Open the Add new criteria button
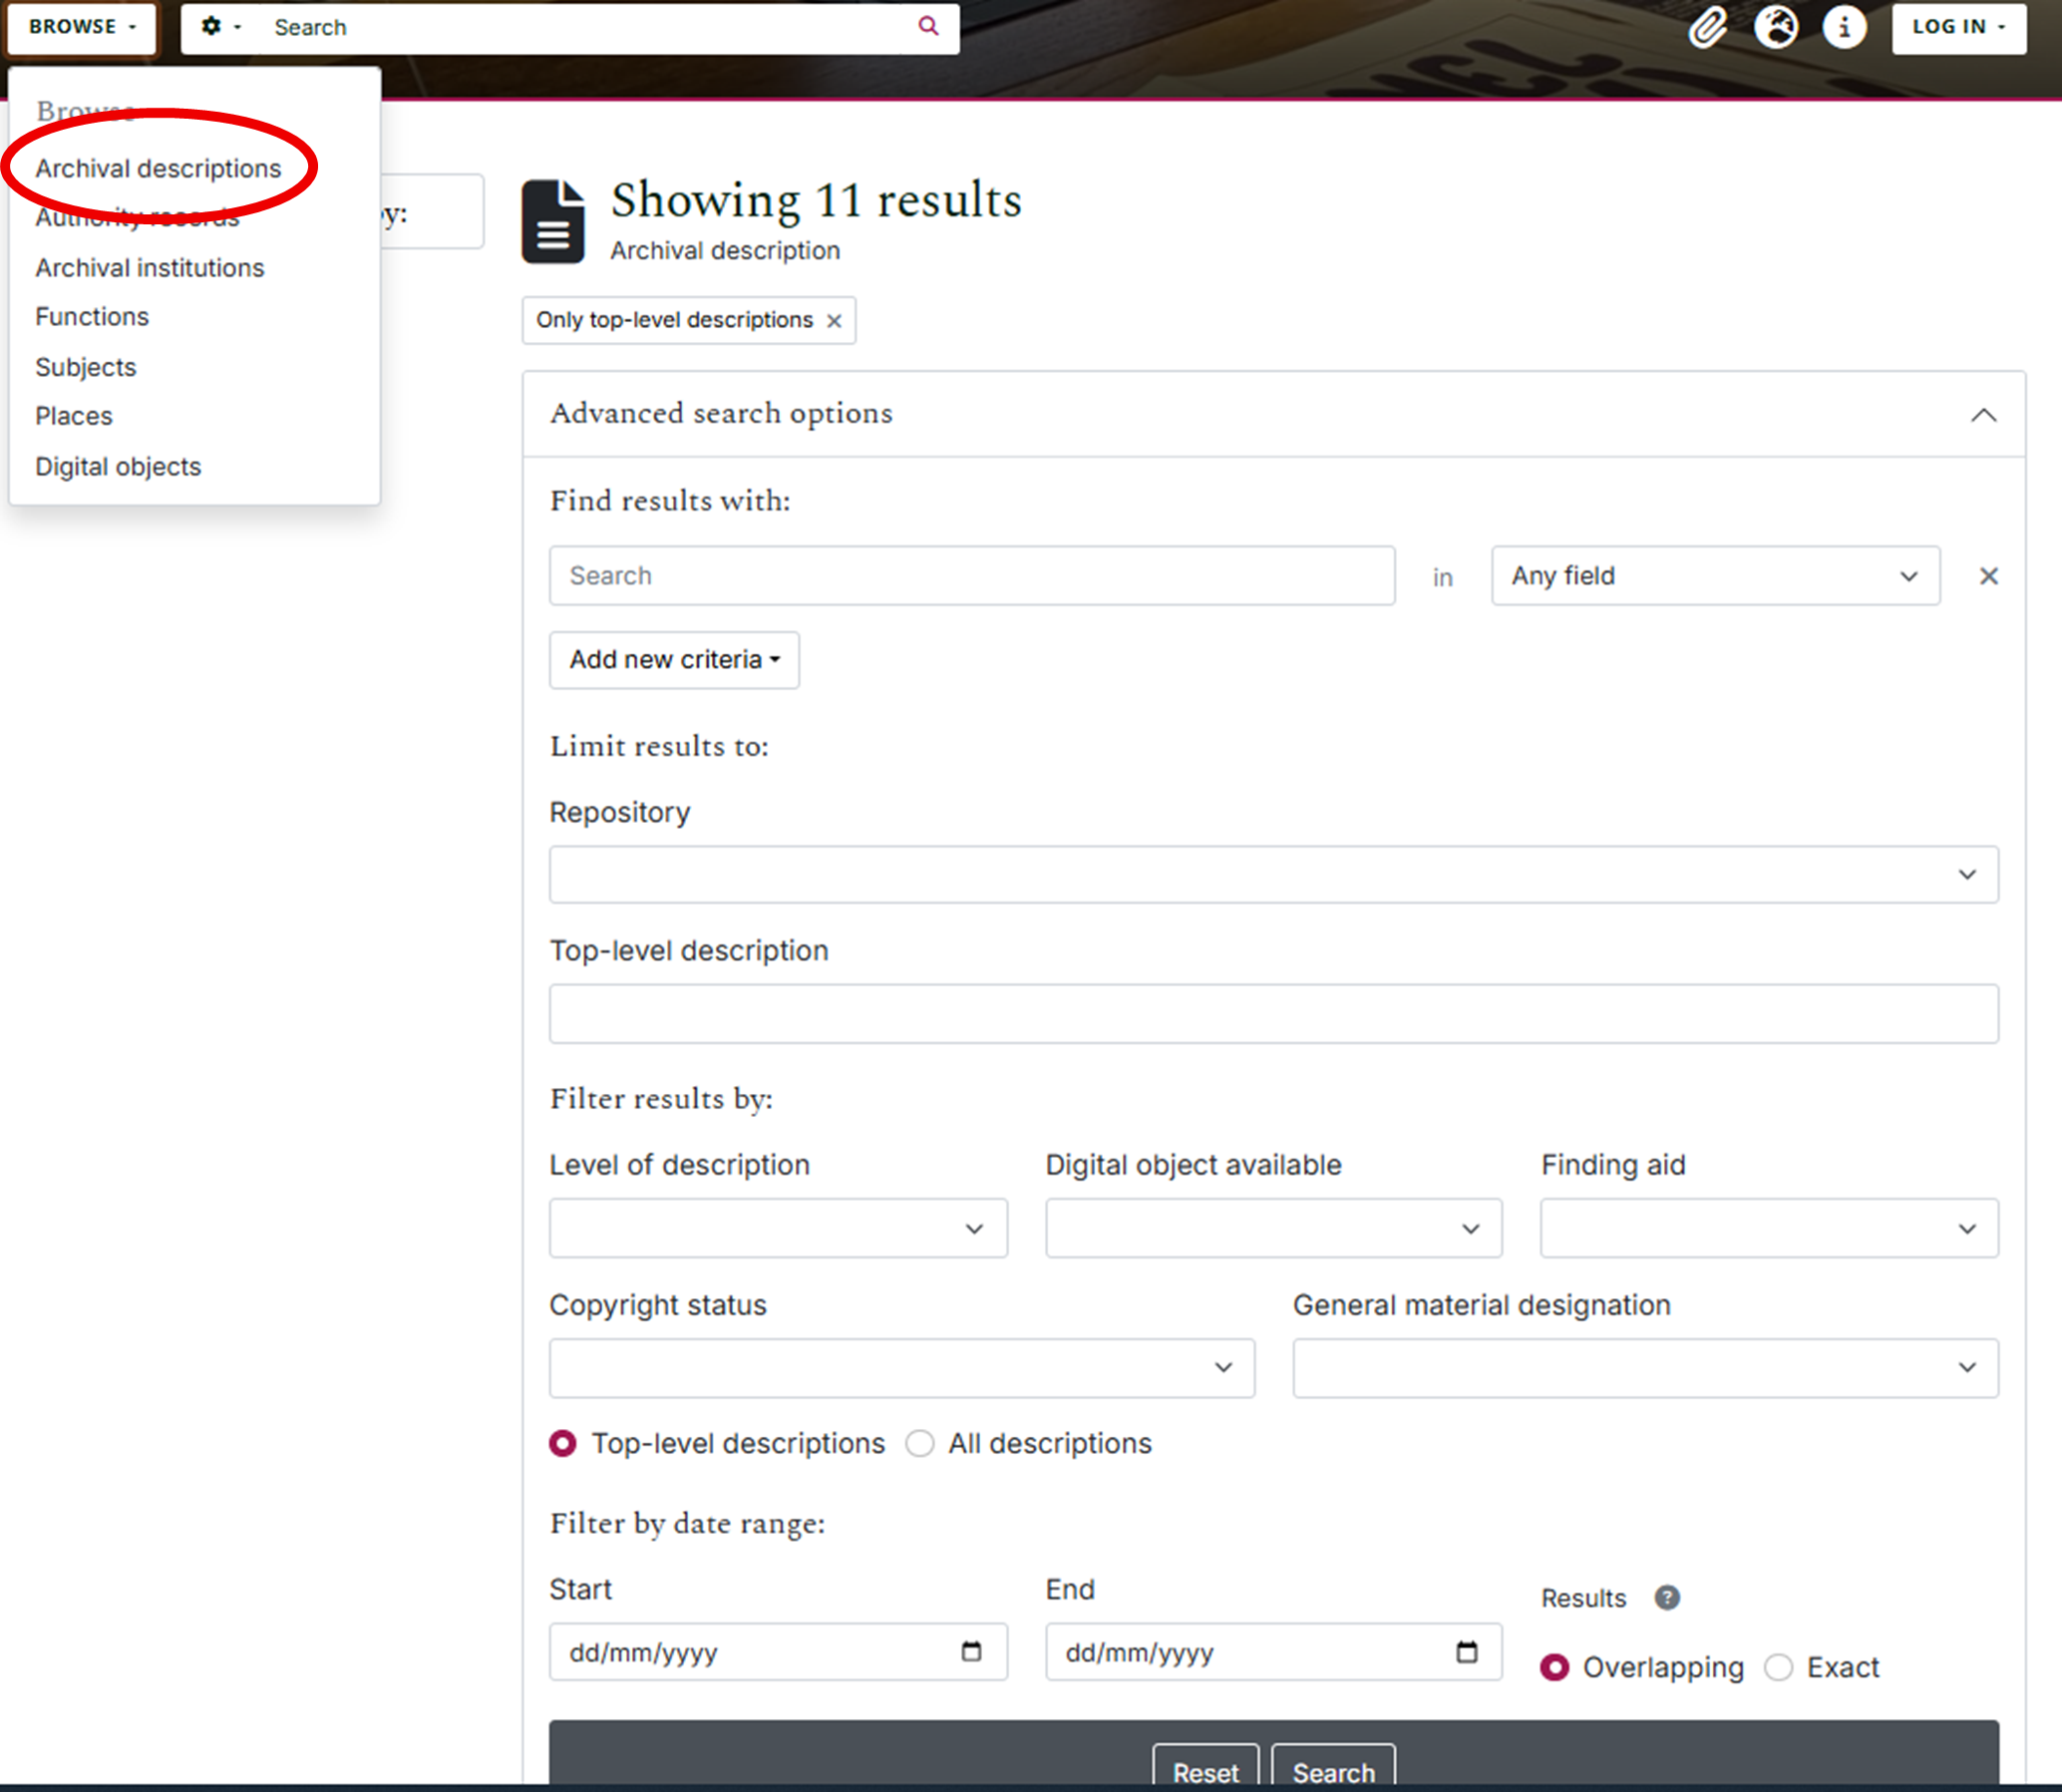 click(x=673, y=660)
